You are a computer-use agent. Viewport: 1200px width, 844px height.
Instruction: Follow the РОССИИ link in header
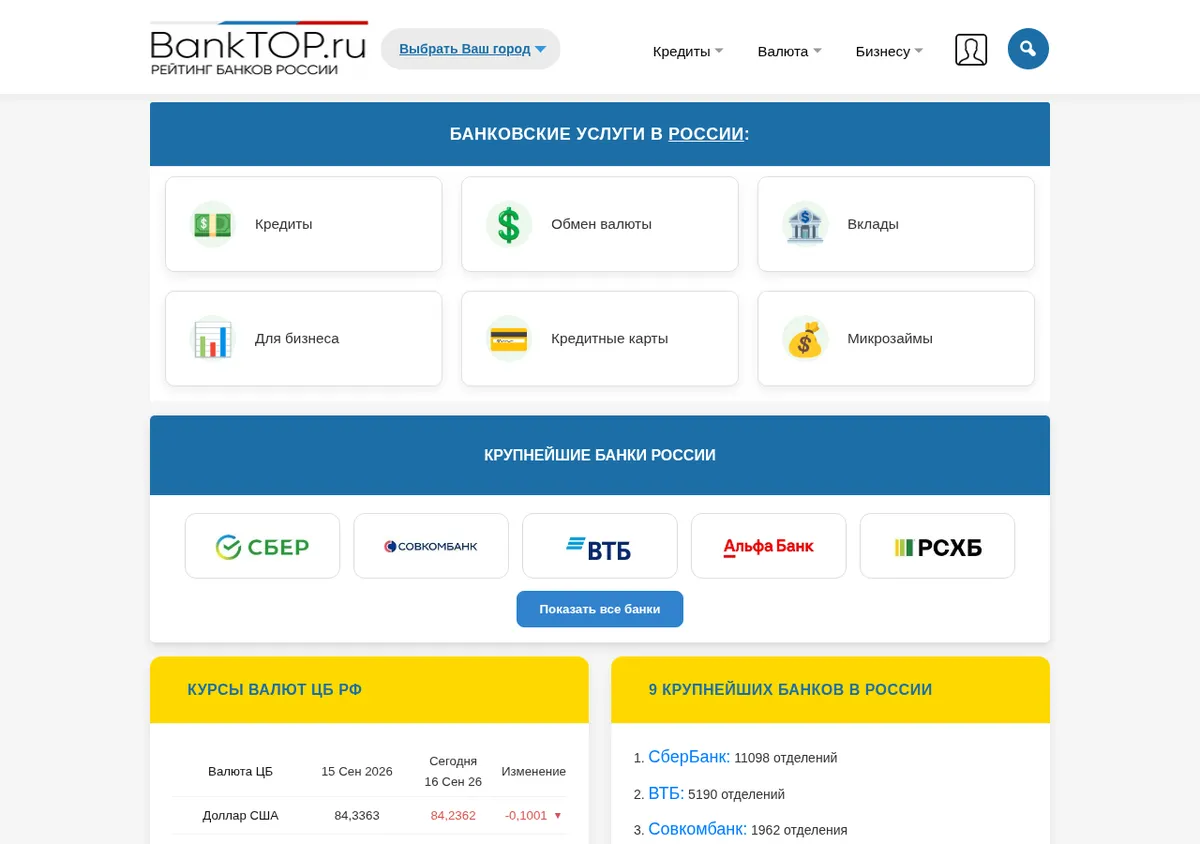(706, 134)
